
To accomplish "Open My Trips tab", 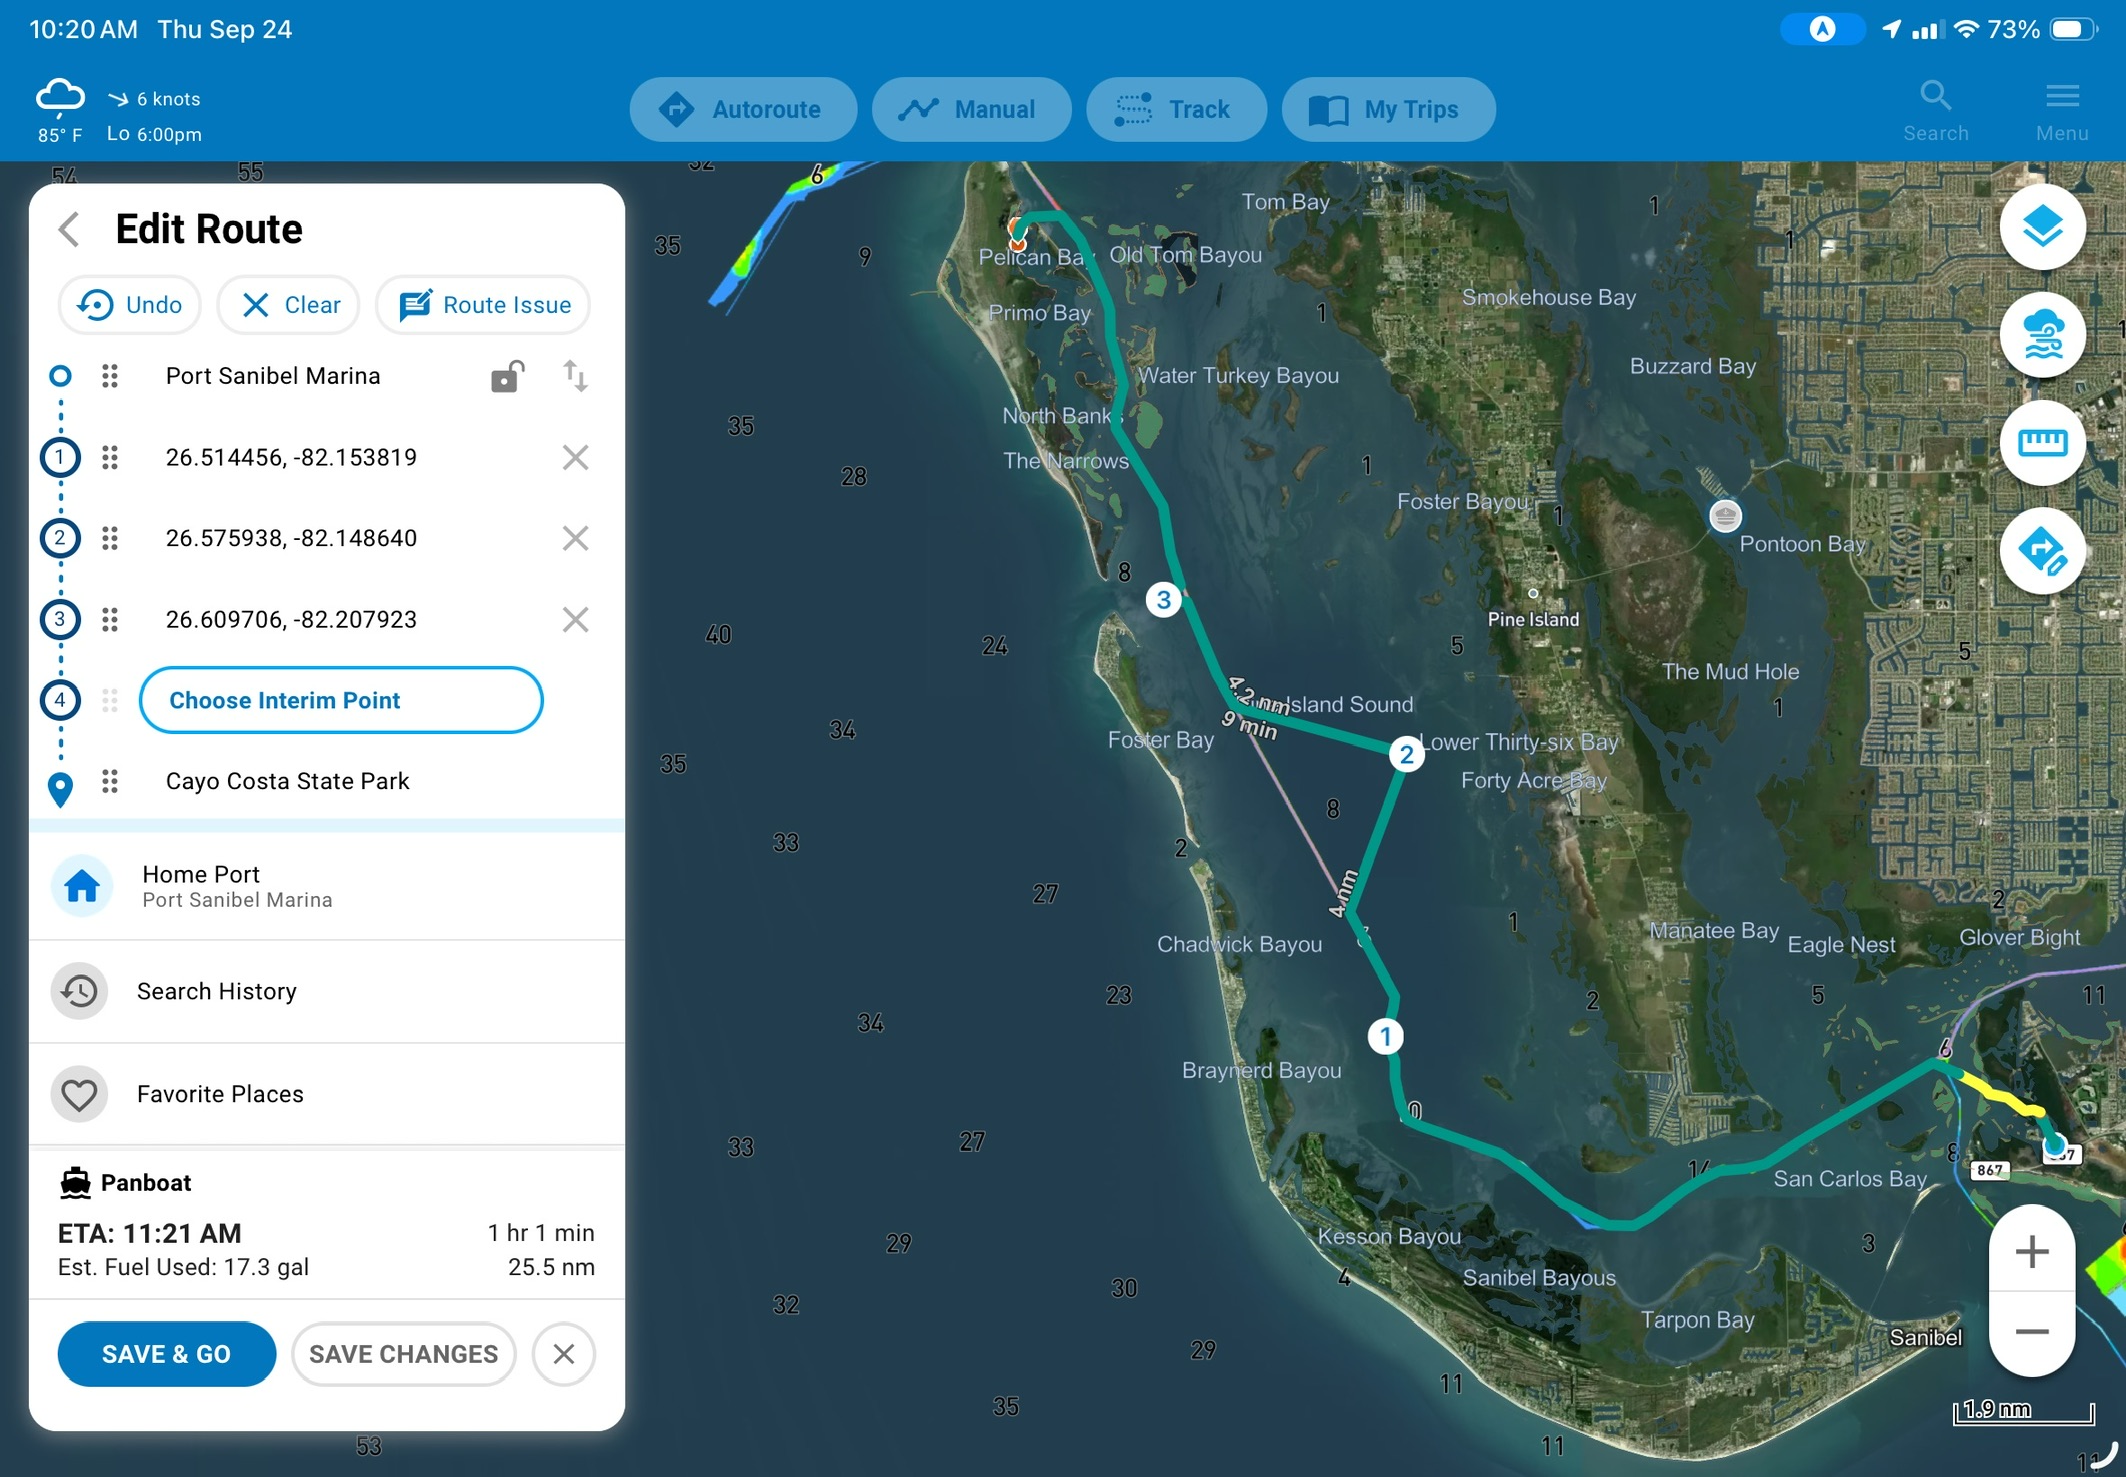I will pos(1388,109).
